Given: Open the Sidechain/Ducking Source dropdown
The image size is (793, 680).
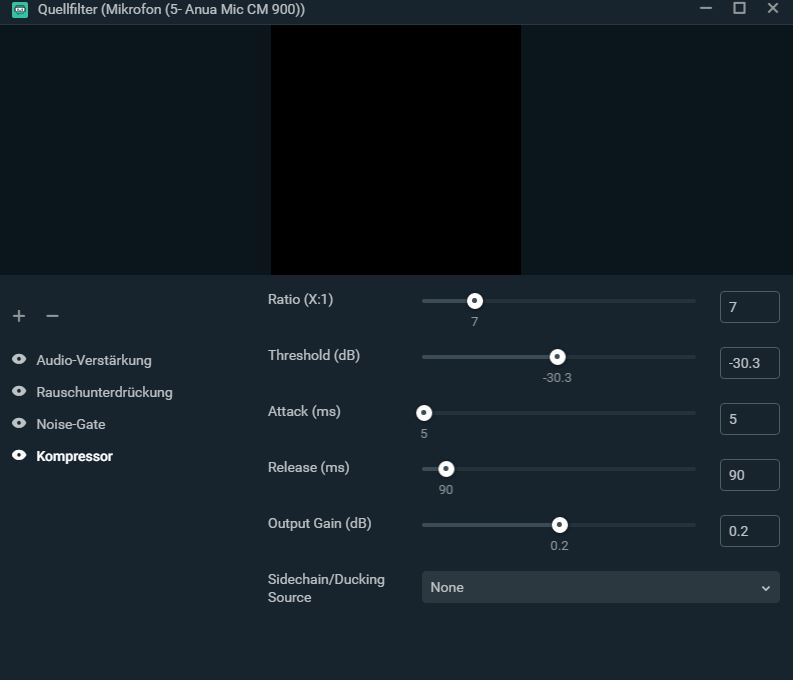Looking at the screenshot, I should (x=600, y=587).
